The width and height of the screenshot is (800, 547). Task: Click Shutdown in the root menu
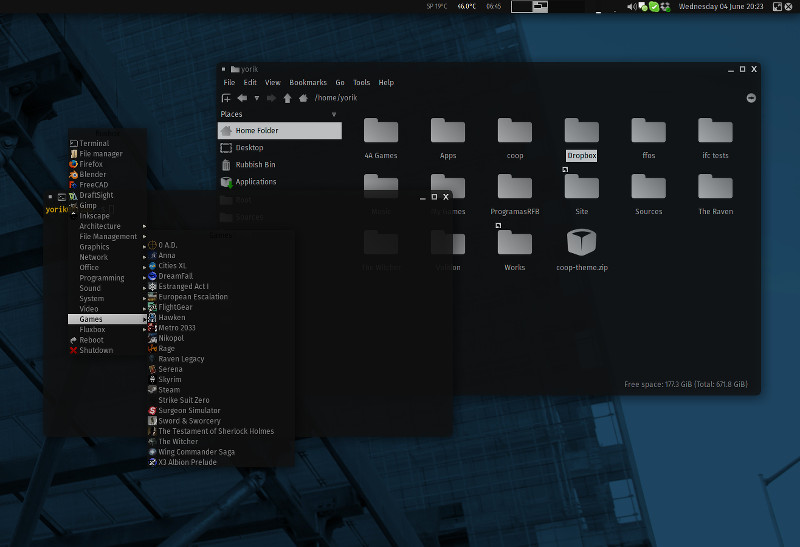[96, 350]
